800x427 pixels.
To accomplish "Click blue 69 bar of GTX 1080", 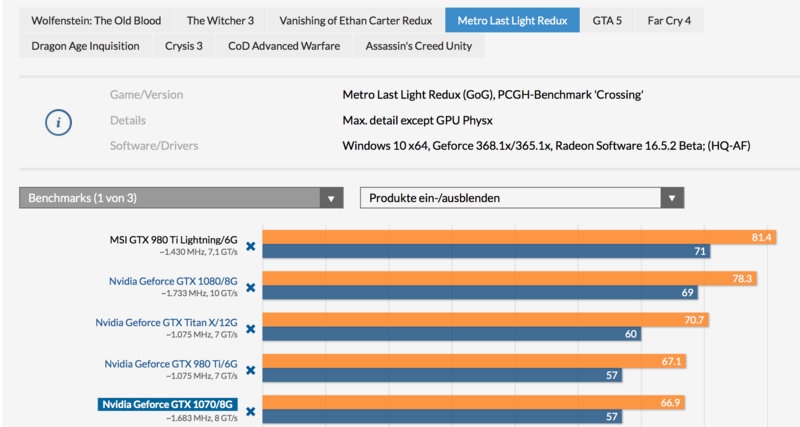I will click(480, 292).
